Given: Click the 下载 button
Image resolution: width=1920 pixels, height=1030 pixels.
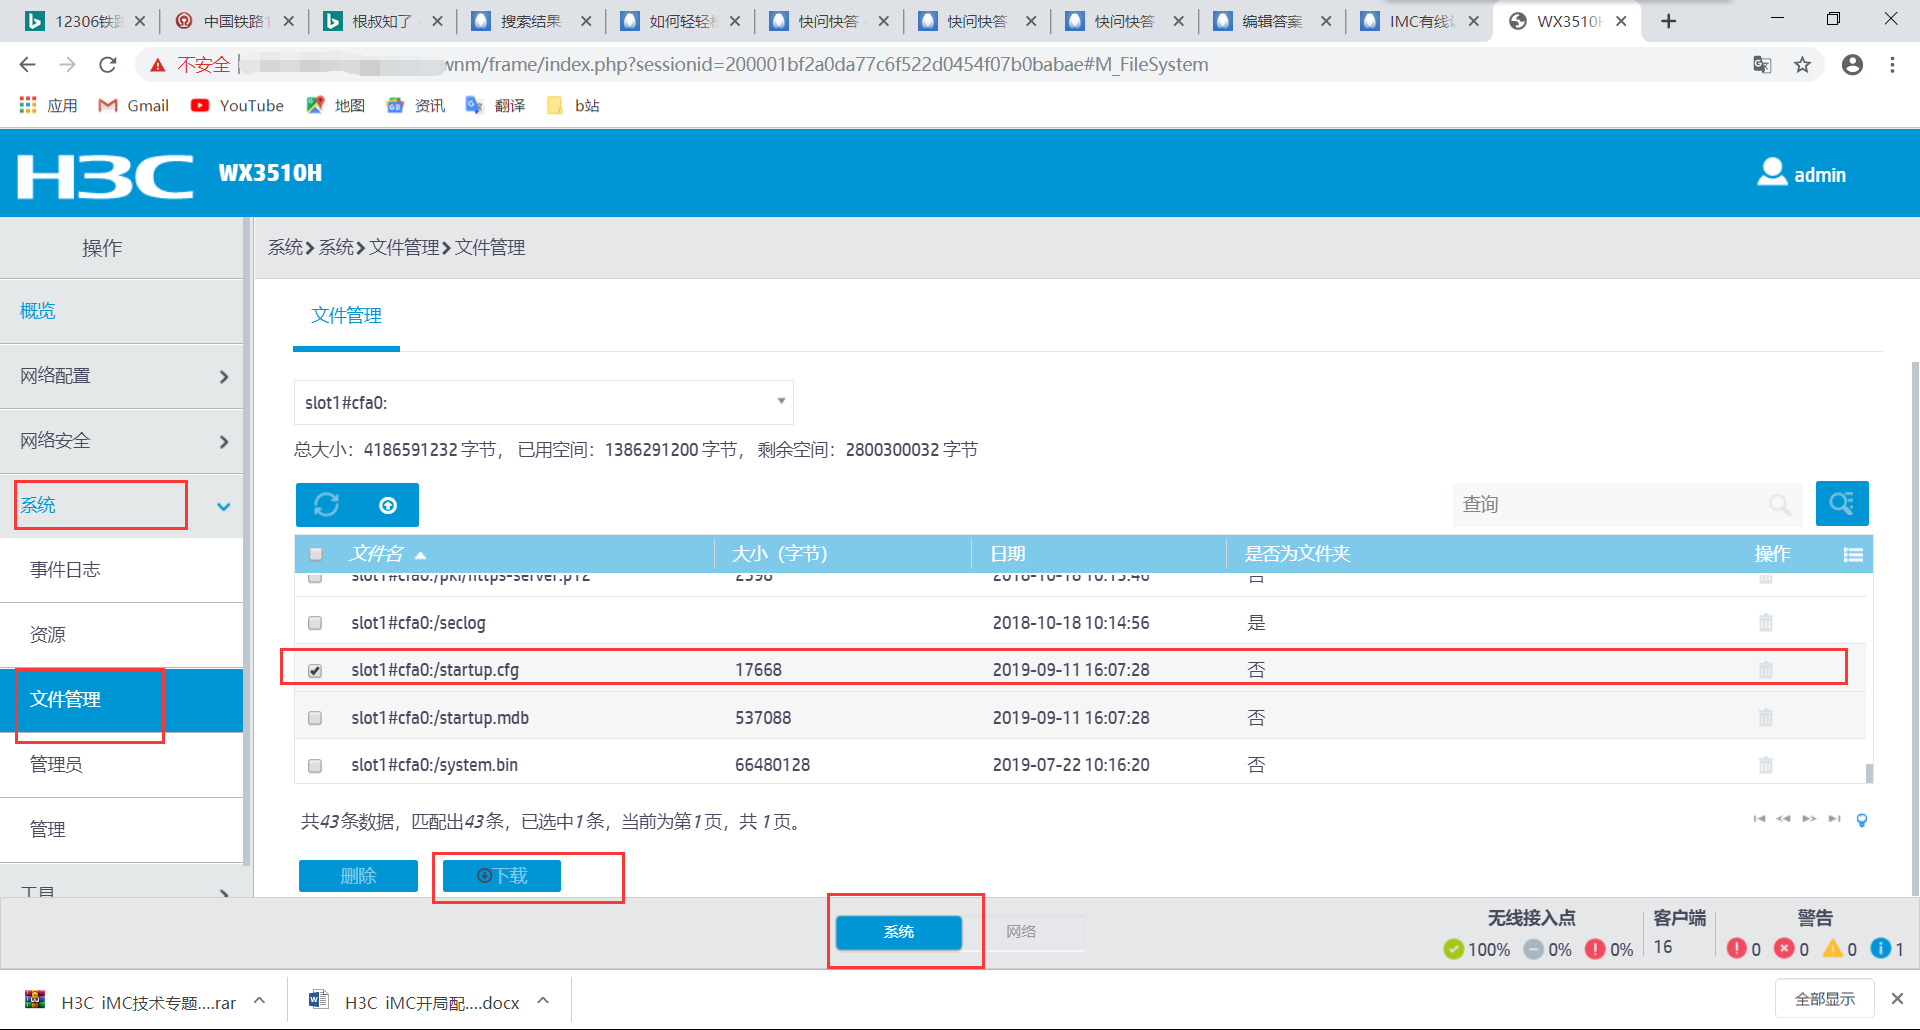Looking at the screenshot, I should pos(502,876).
